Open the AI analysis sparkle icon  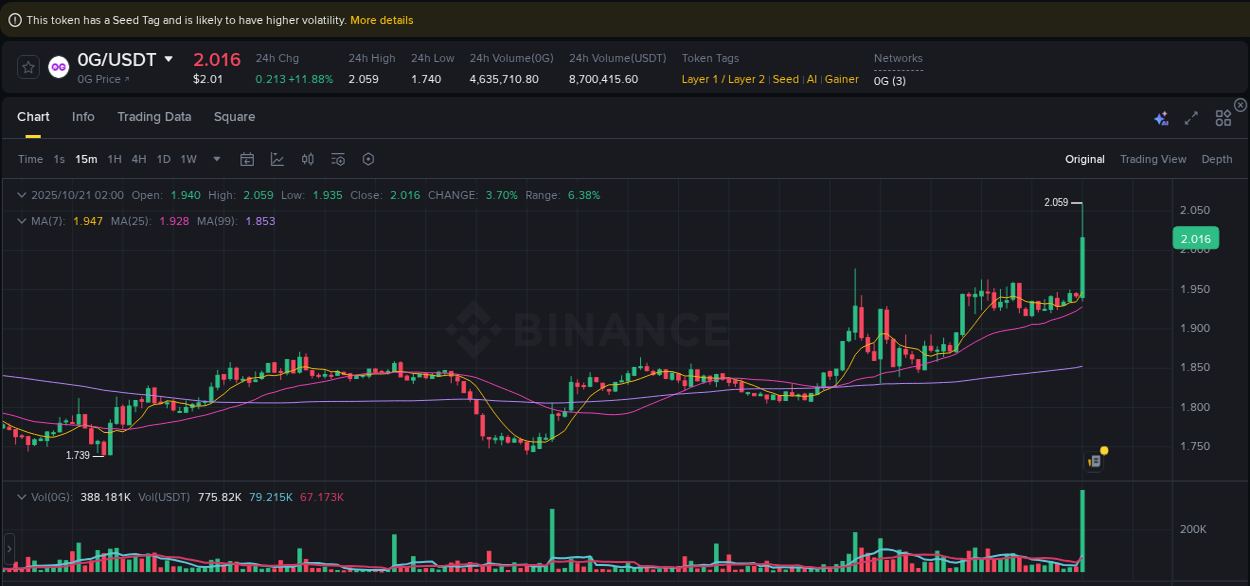click(1161, 117)
